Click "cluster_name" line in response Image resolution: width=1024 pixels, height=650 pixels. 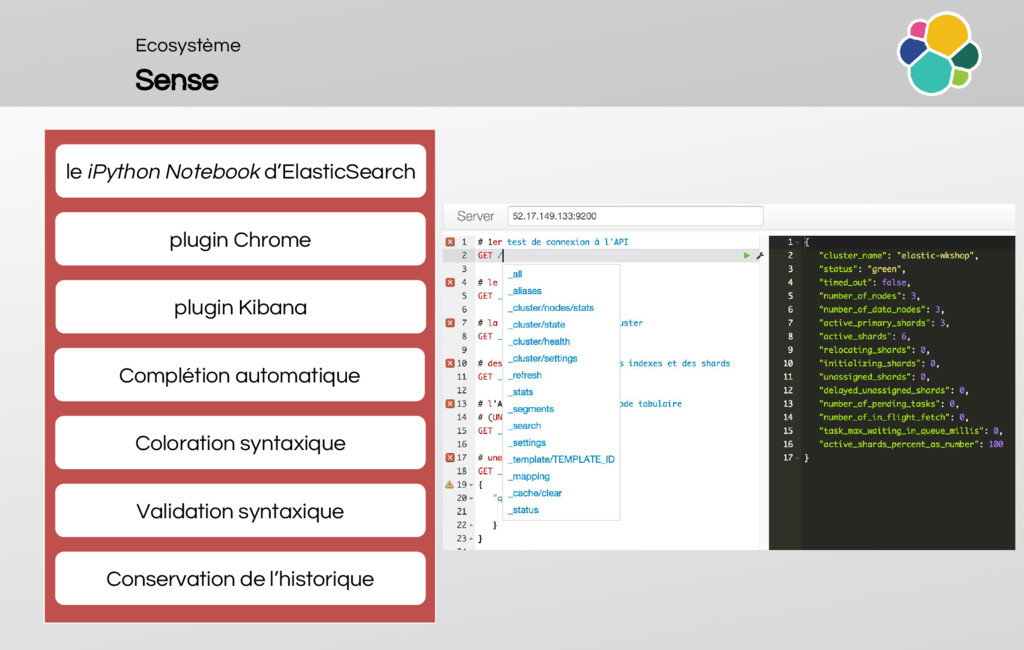point(899,255)
